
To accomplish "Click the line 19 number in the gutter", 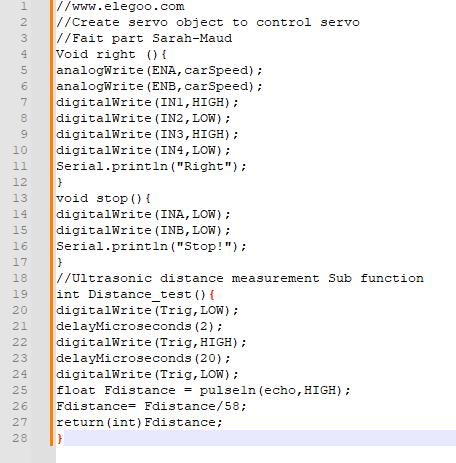I will pos(20,294).
